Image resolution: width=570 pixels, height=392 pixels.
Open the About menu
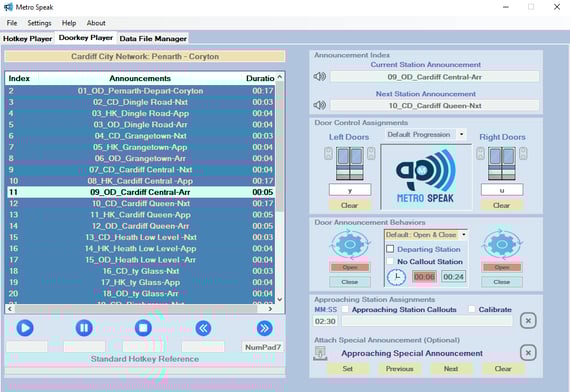[x=96, y=23]
